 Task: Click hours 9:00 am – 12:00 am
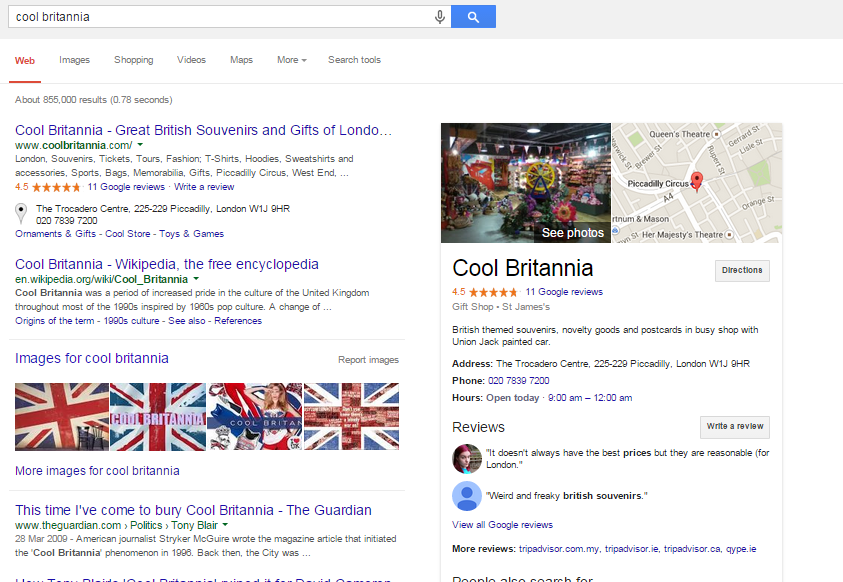(590, 398)
